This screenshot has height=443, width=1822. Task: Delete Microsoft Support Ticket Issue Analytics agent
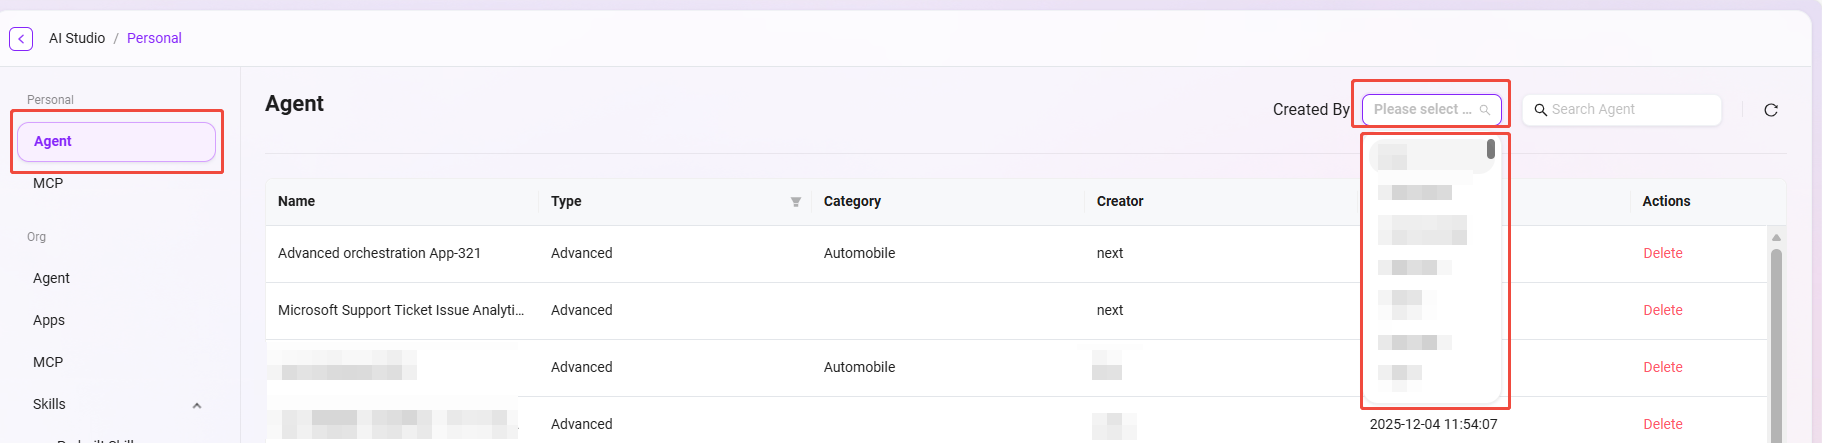click(x=1662, y=310)
